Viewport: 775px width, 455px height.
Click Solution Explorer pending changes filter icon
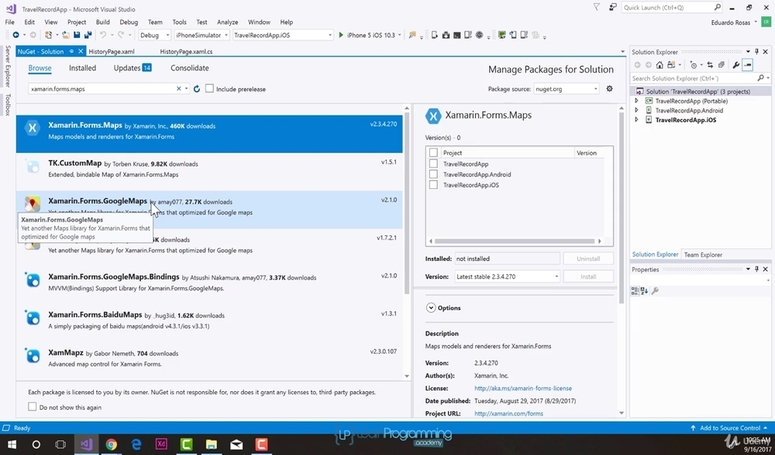tap(693, 65)
